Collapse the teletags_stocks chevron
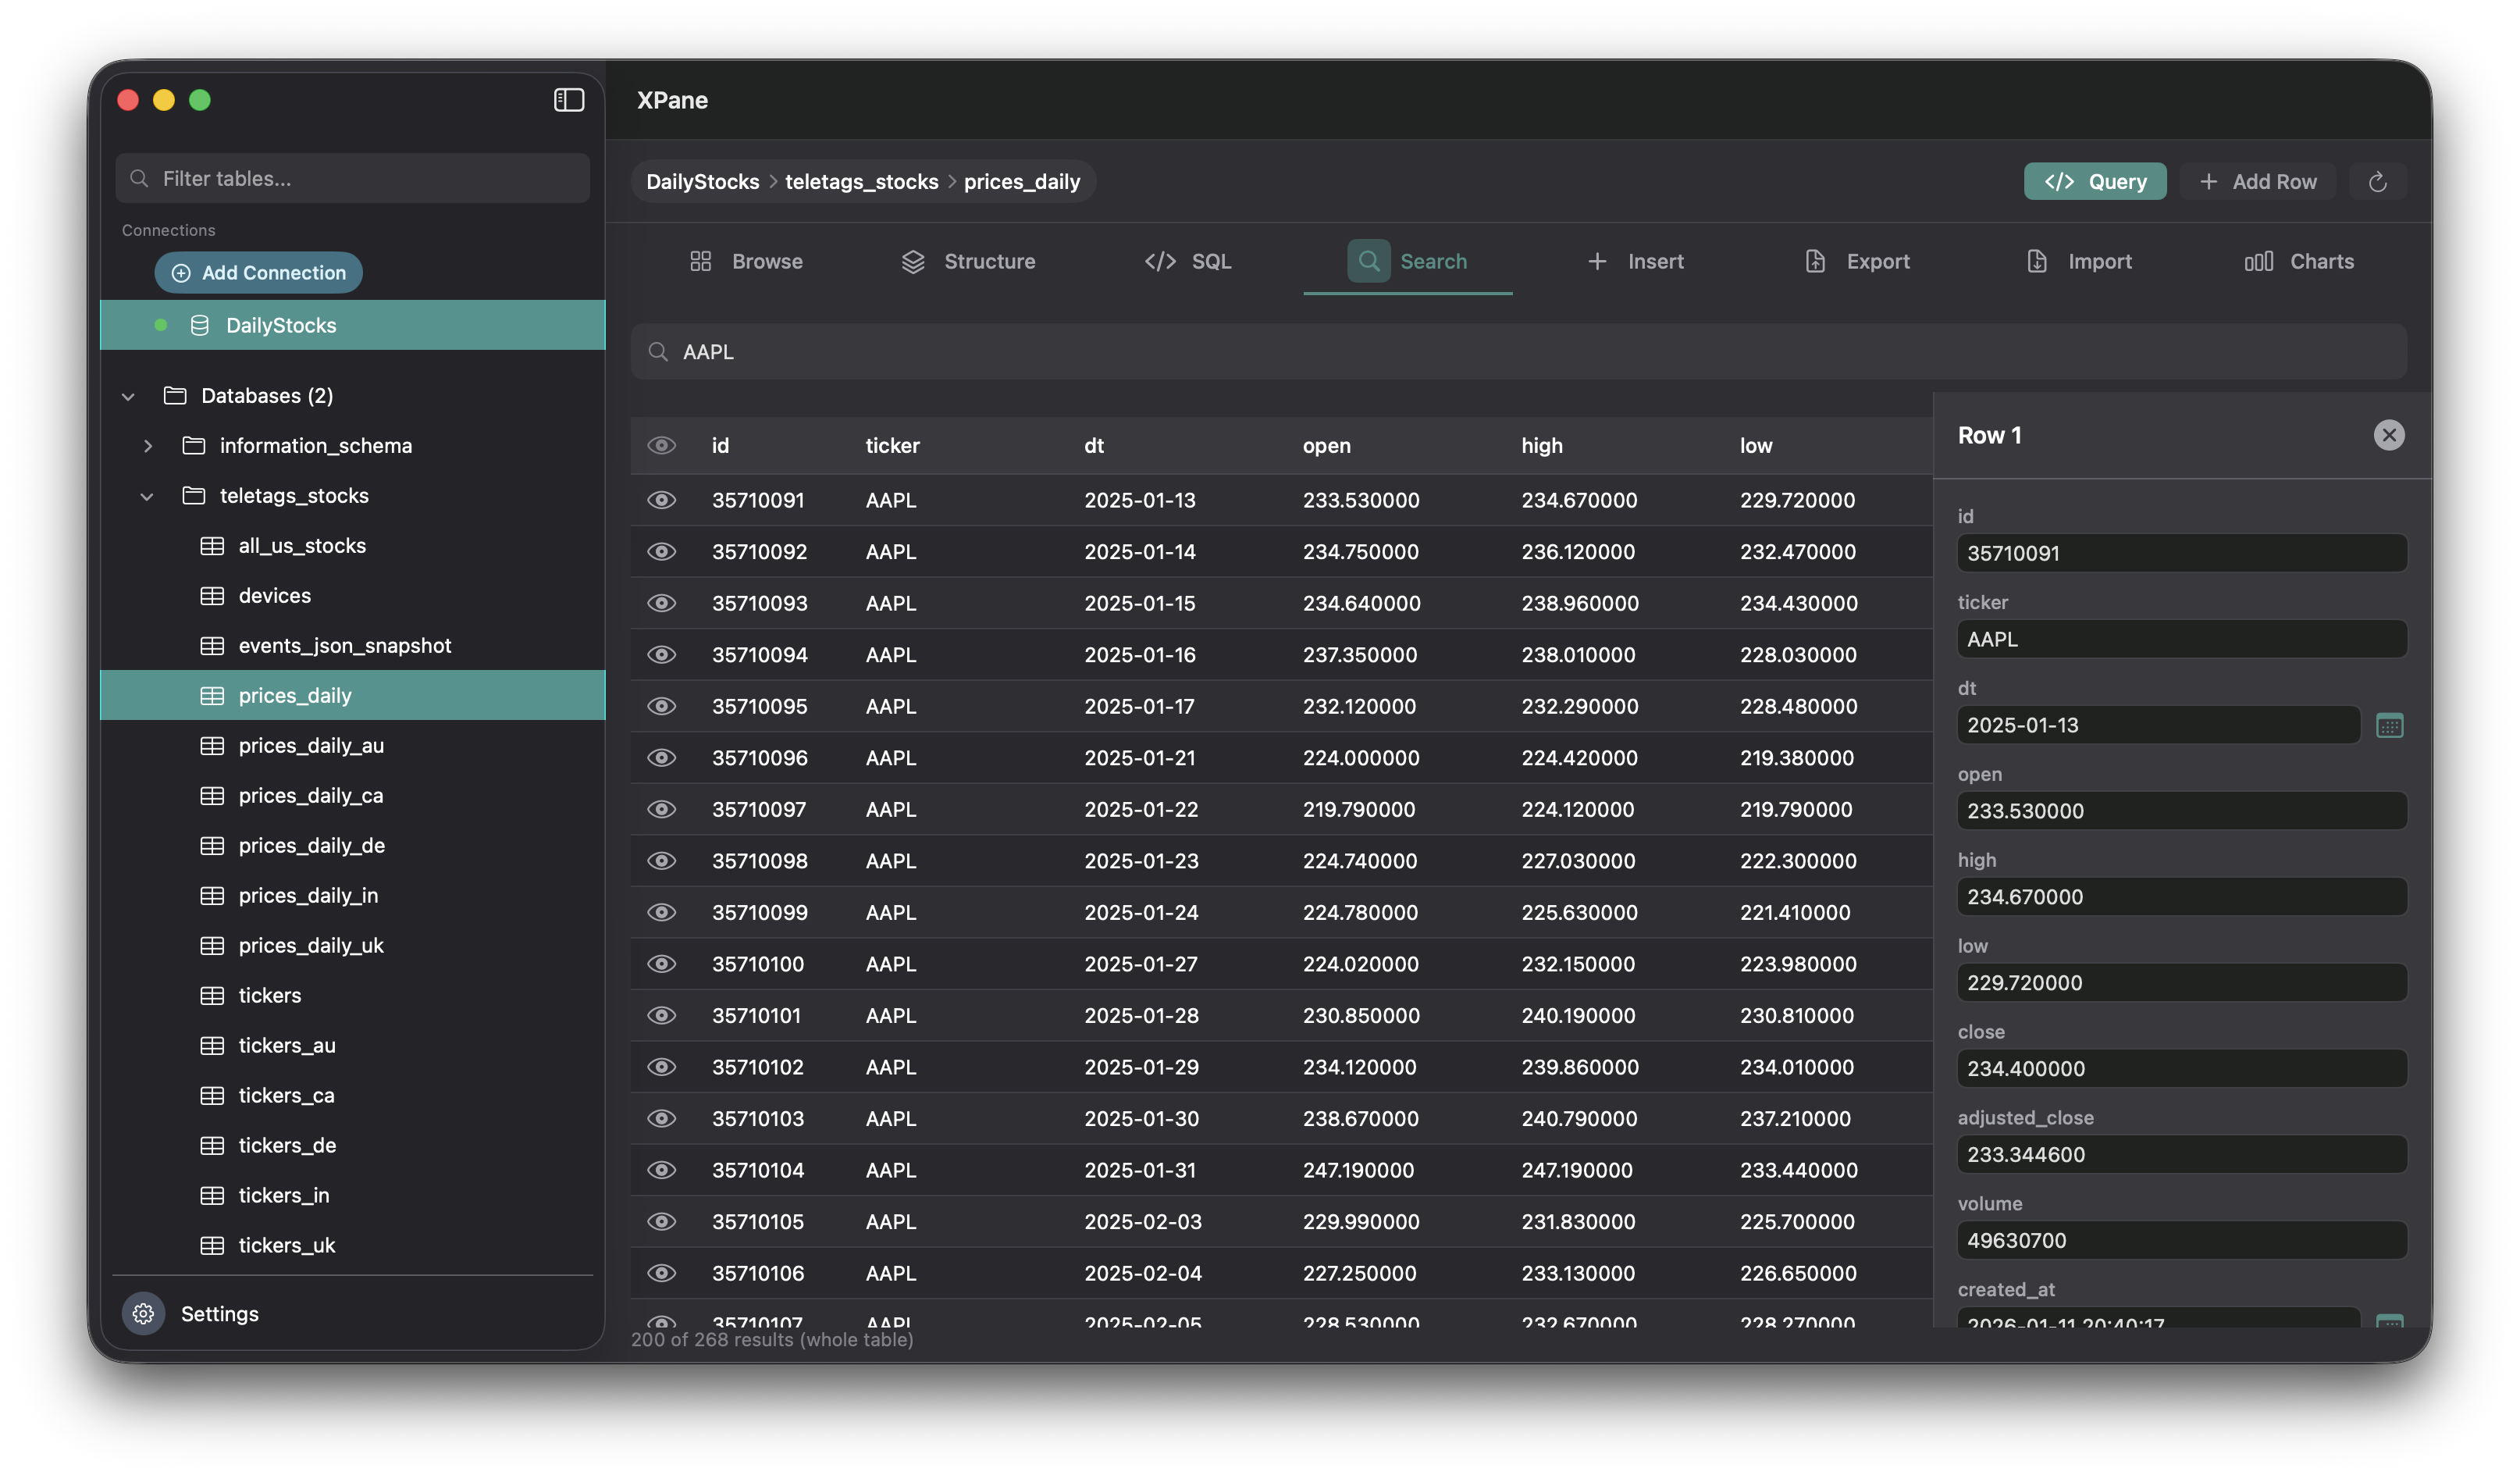 (x=147, y=496)
